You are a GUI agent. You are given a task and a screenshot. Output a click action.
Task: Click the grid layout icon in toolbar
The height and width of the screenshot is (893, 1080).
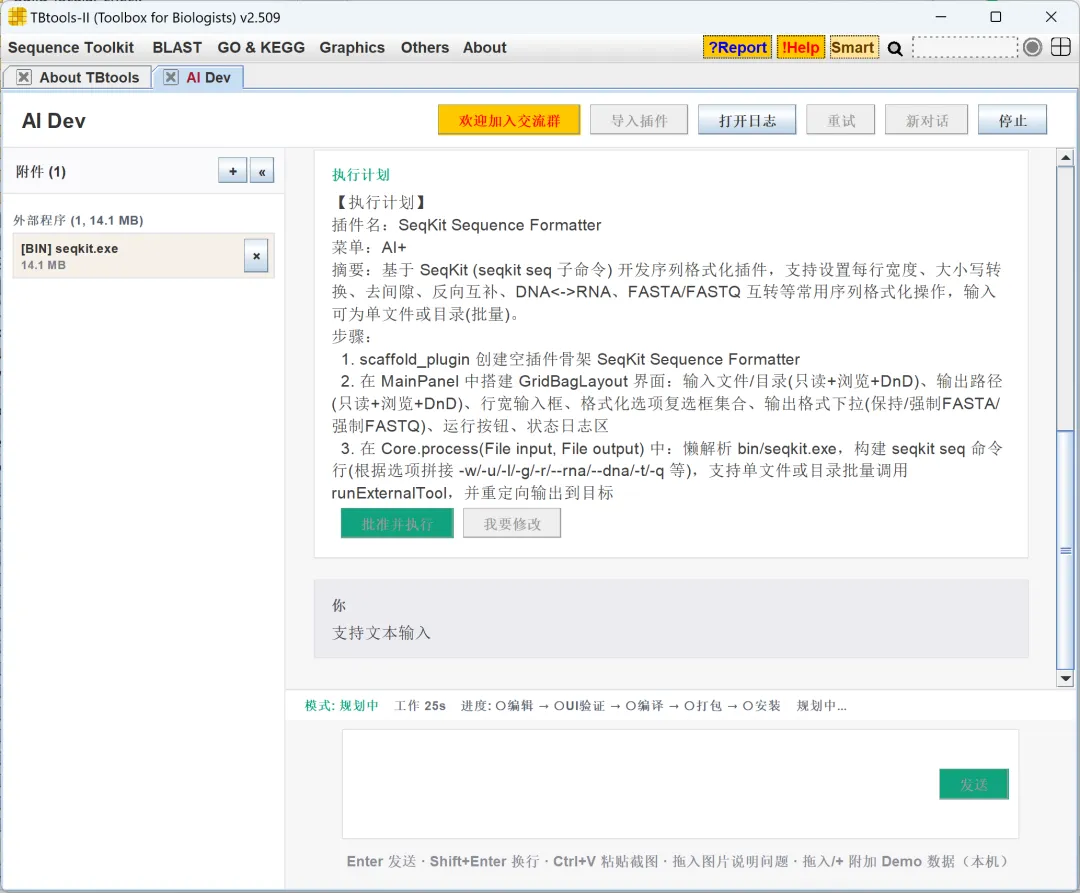pyautogui.click(x=1061, y=48)
